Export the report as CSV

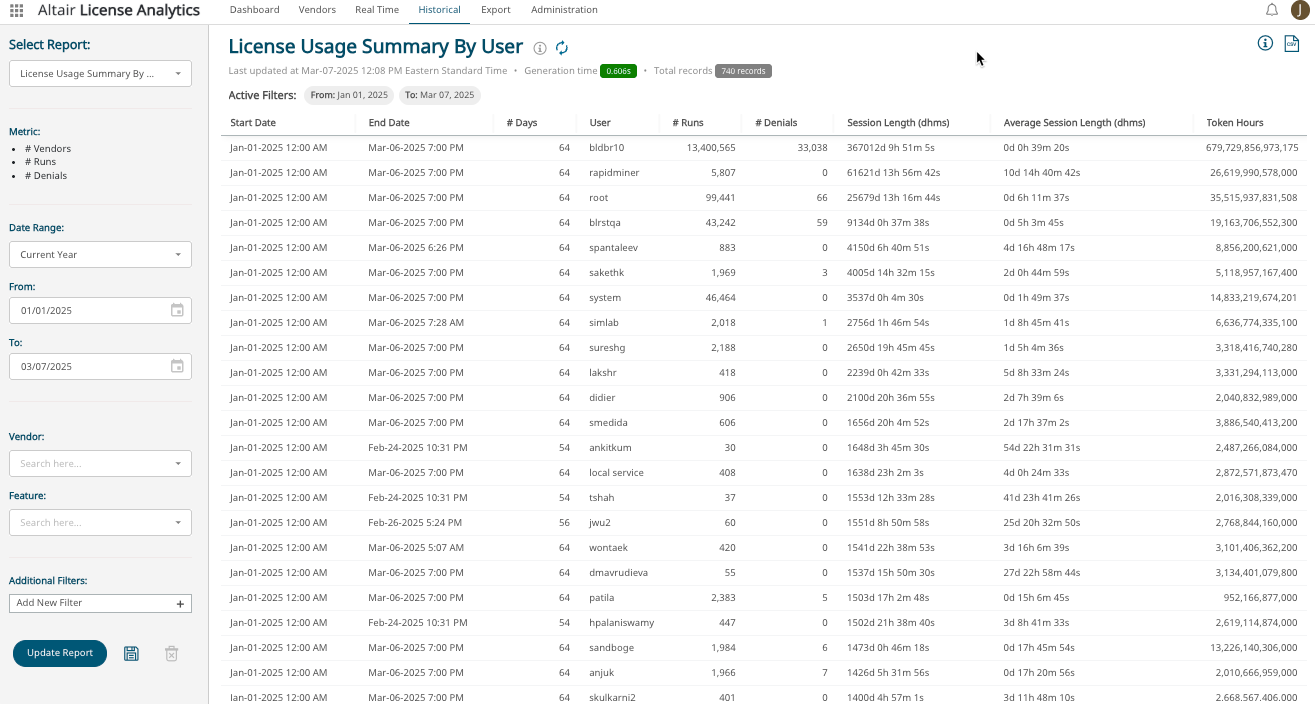[x=1292, y=43]
